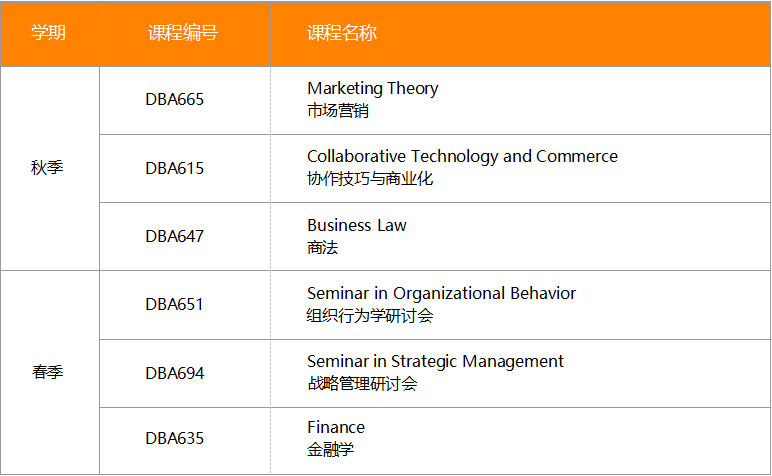Click Seminar in Organizational Behavior title
This screenshot has width=772, height=476.
441,293
